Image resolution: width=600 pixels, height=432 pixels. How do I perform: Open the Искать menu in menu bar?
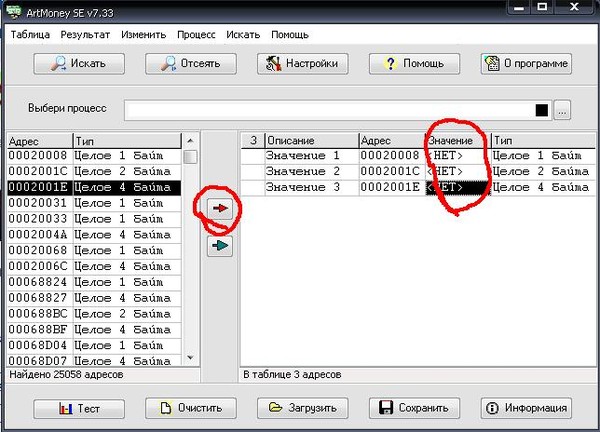[243, 35]
